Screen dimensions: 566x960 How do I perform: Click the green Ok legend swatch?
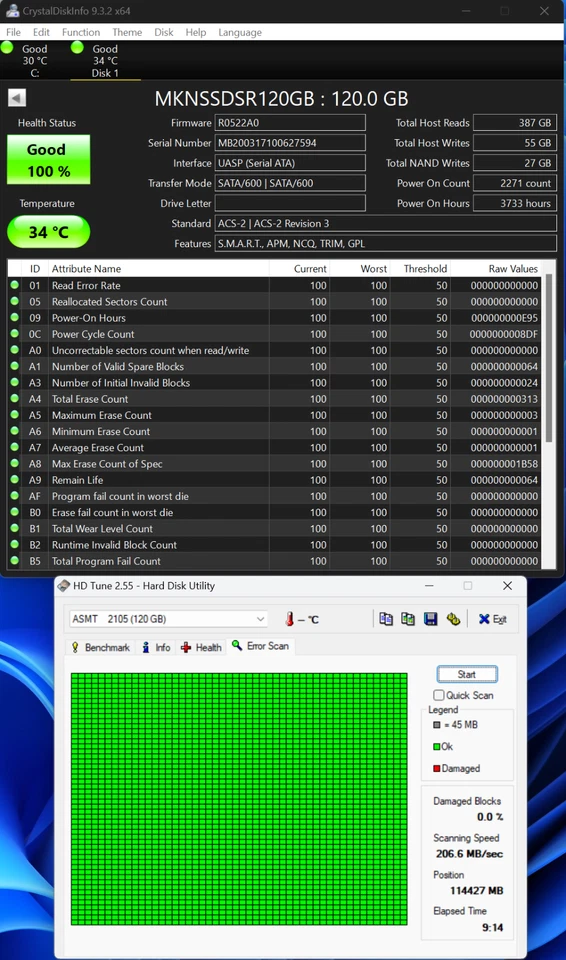pyautogui.click(x=437, y=746)
